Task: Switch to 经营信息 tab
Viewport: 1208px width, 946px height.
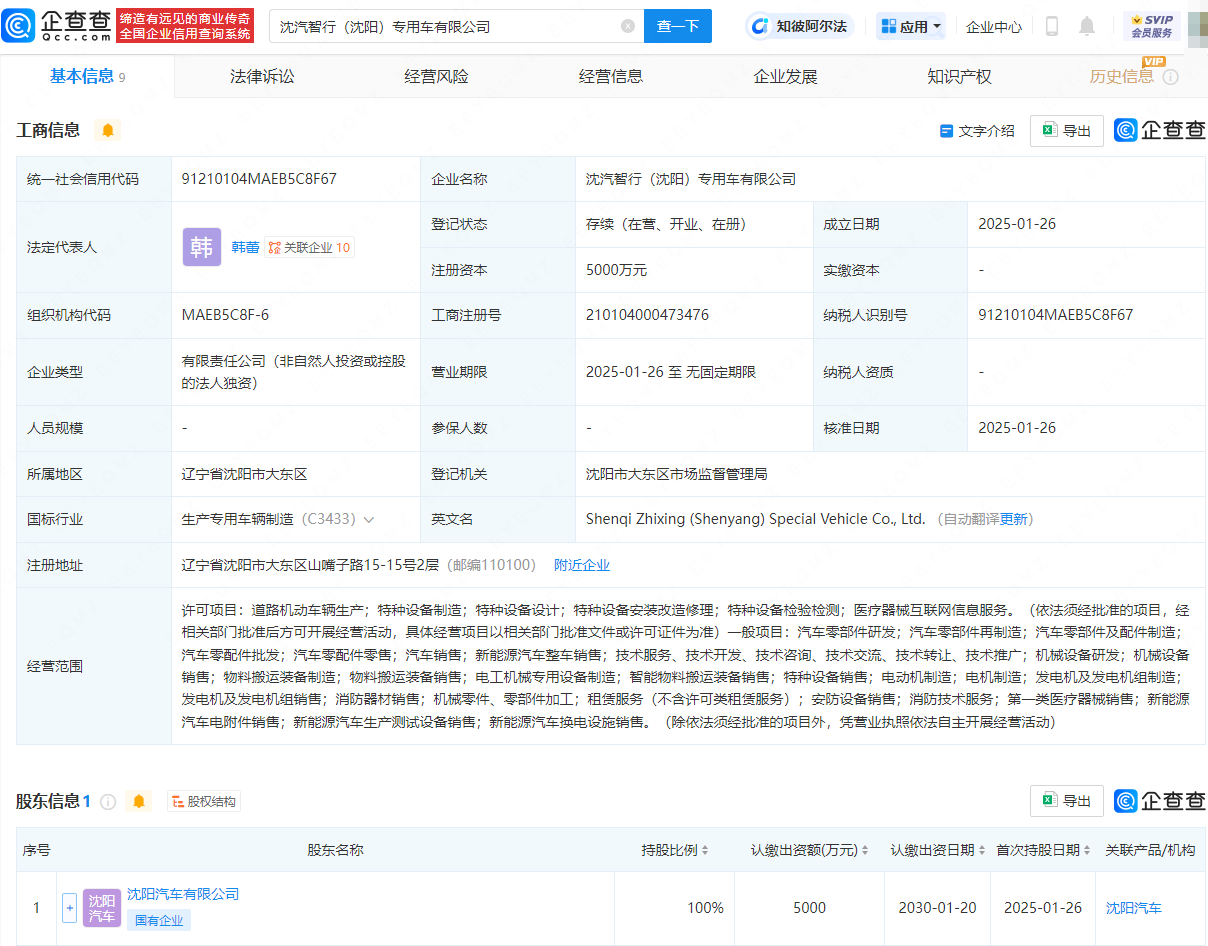Action: click(611, 77)
